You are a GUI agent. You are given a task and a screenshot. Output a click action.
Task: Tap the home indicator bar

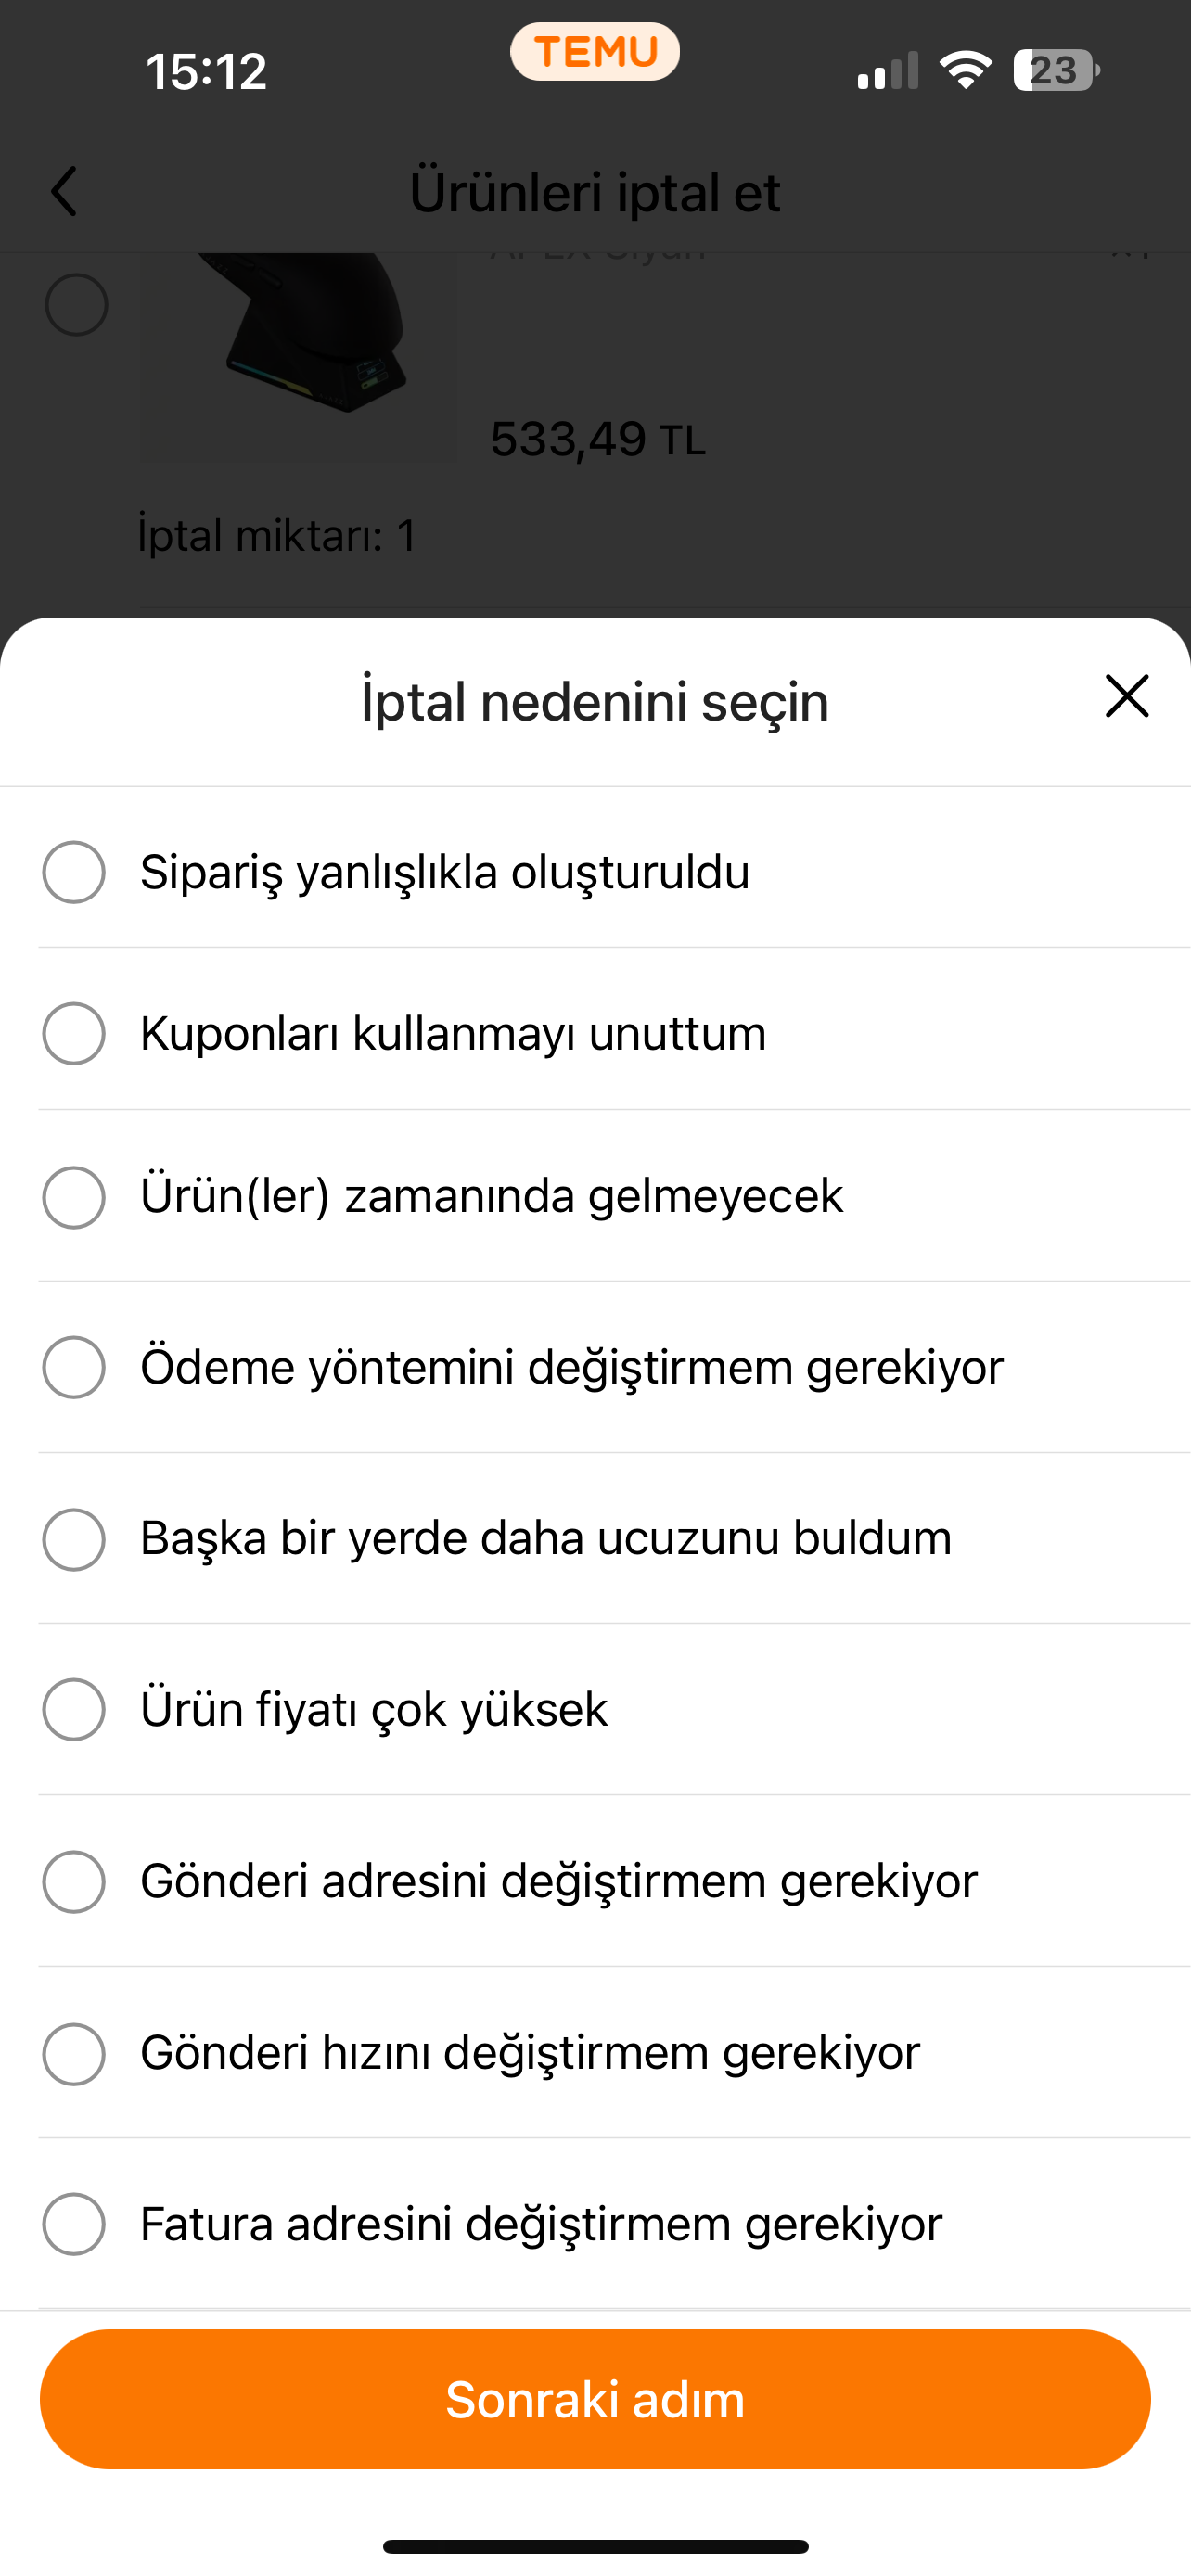(595, 2546)
